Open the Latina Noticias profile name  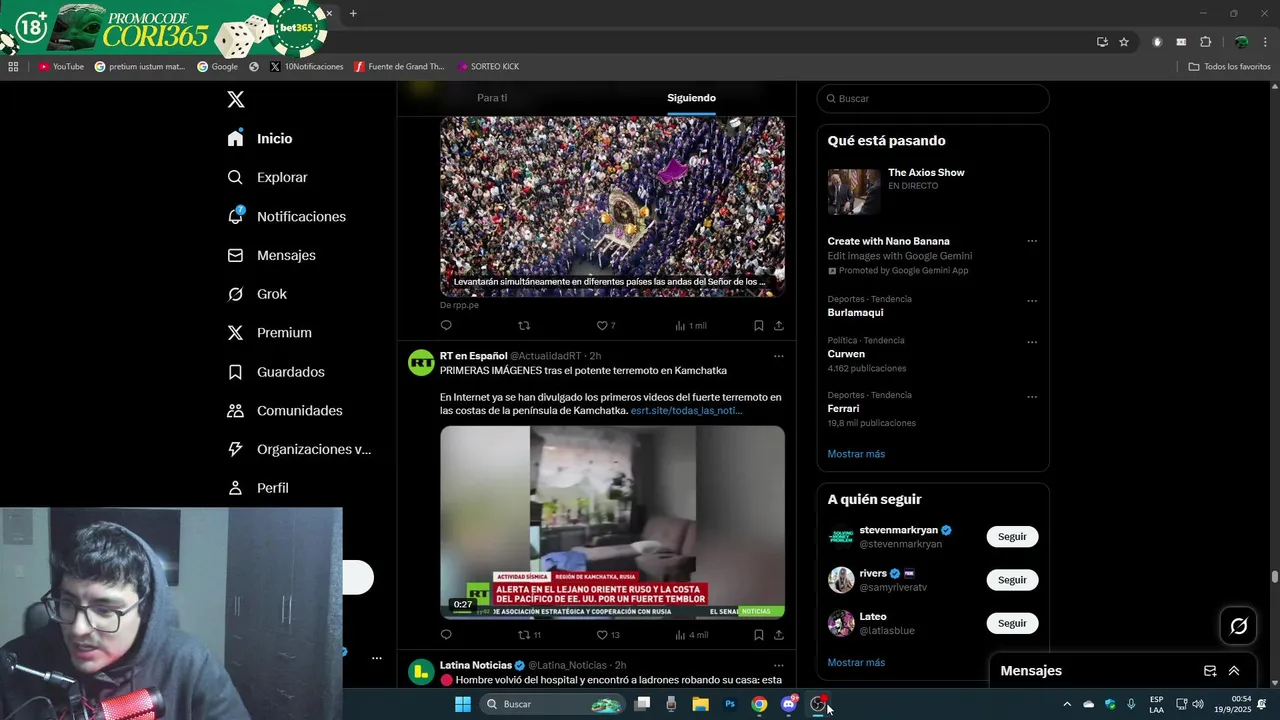click(476, 665)
